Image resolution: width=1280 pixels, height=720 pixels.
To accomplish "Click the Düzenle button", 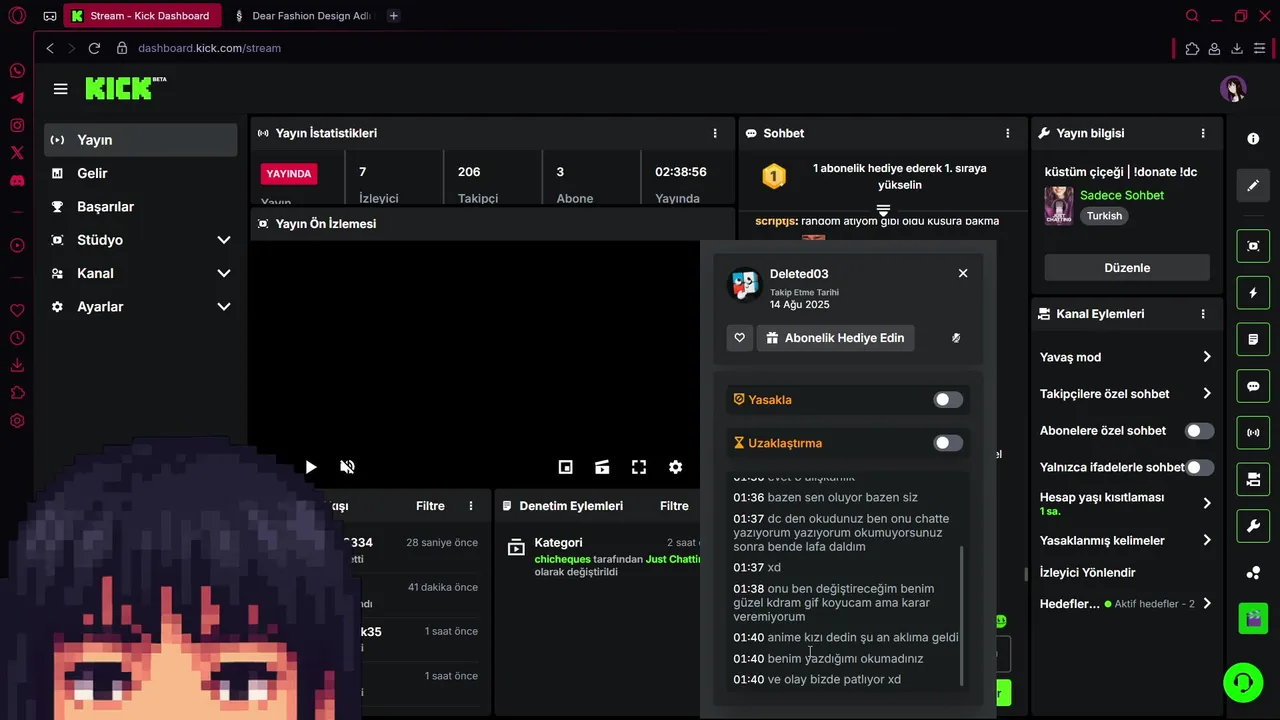I will coord(1127,268).
